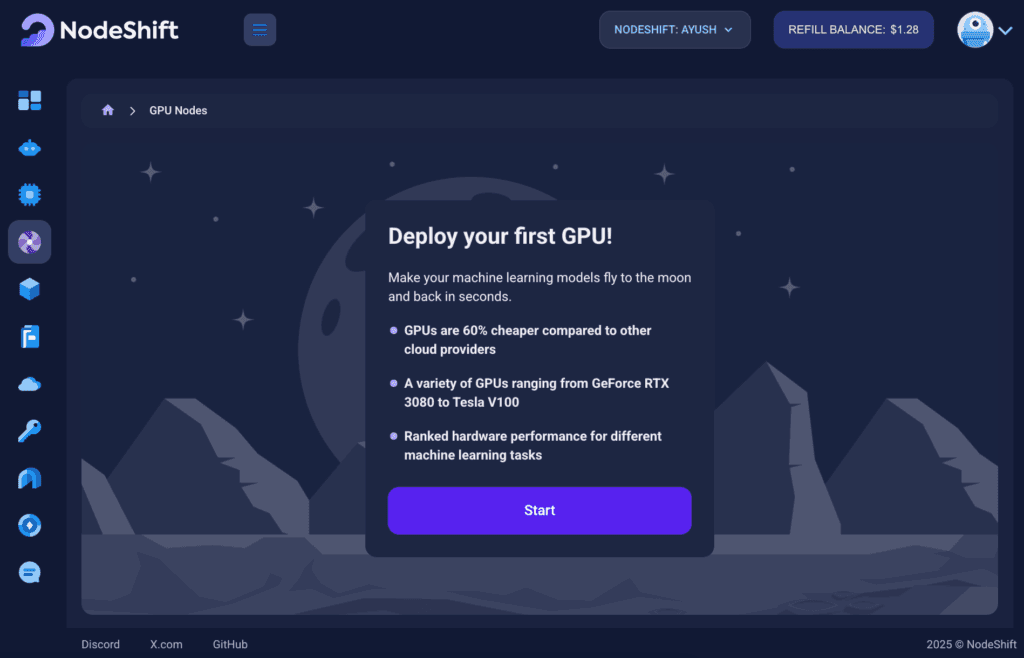Click the robot face sidebar icon
Screen dimensions: 1024x658
click(29, 148)
